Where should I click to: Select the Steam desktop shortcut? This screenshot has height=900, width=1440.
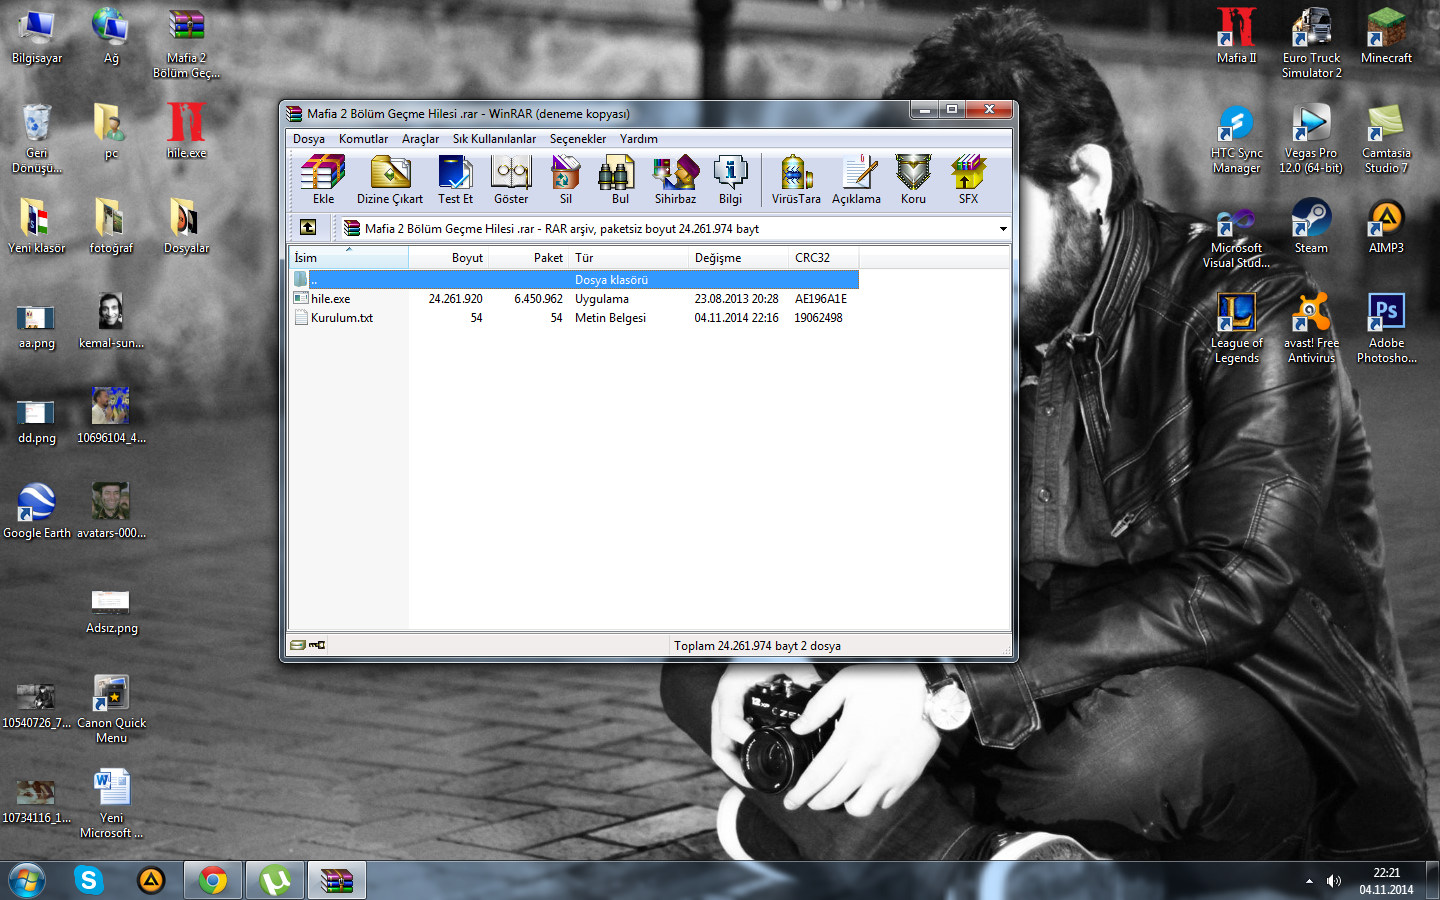1311,226
